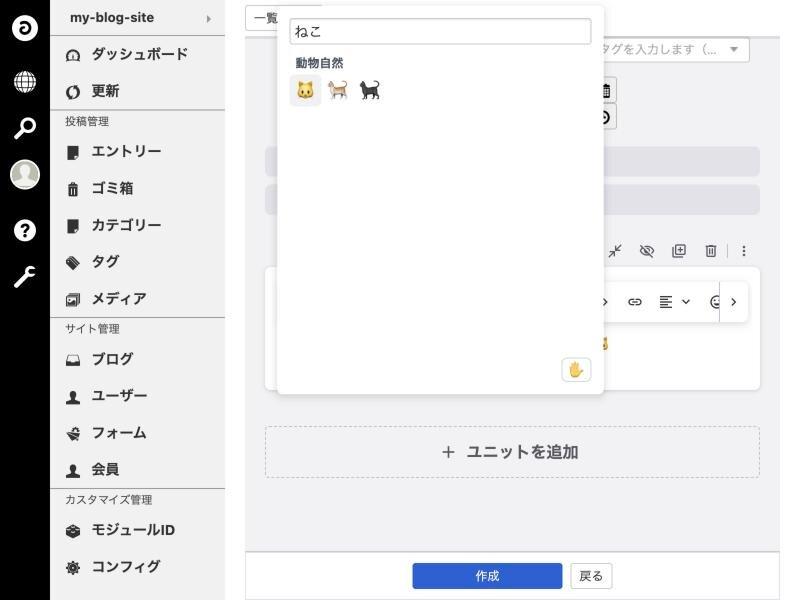Open メディア in the sidebar
800x600 pixels.
tap(138, 299)
